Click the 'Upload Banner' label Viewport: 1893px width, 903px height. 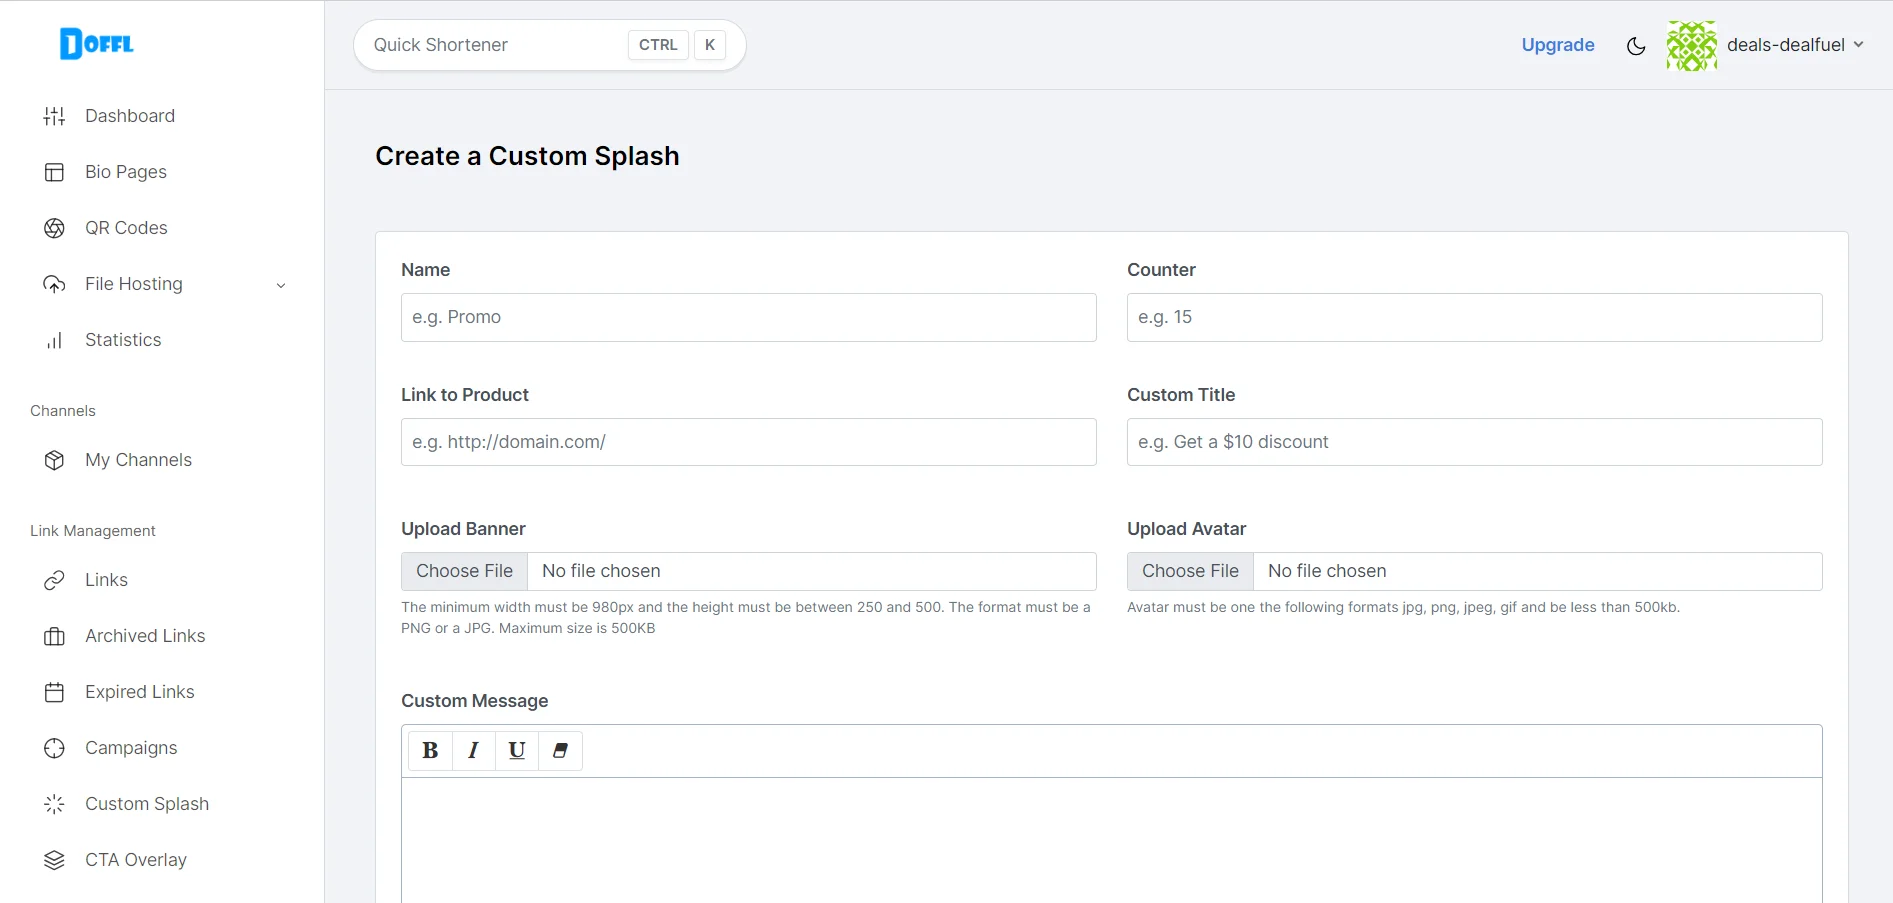tap(463, 529)
